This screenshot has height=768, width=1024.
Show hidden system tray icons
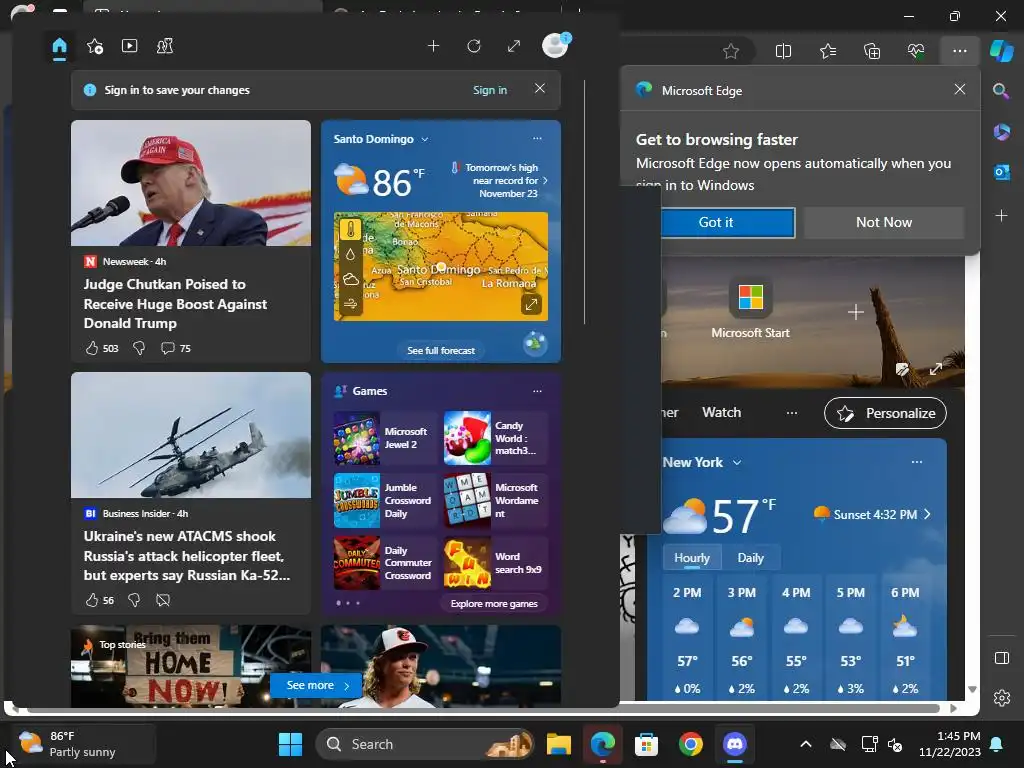[806, 744]
